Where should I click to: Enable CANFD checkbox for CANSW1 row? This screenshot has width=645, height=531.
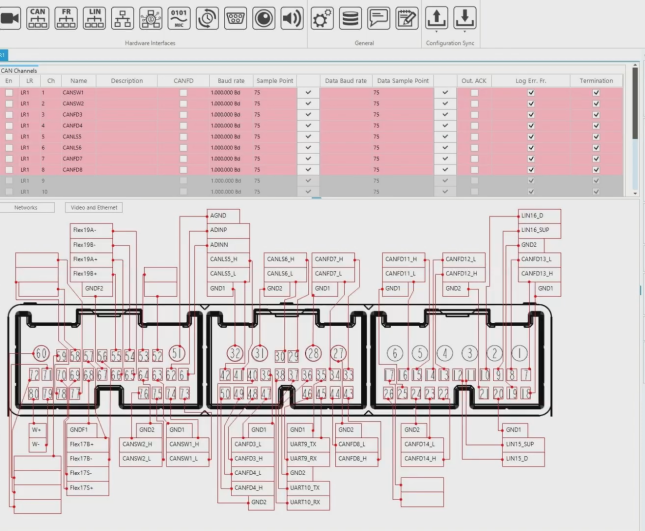(183, 92)
